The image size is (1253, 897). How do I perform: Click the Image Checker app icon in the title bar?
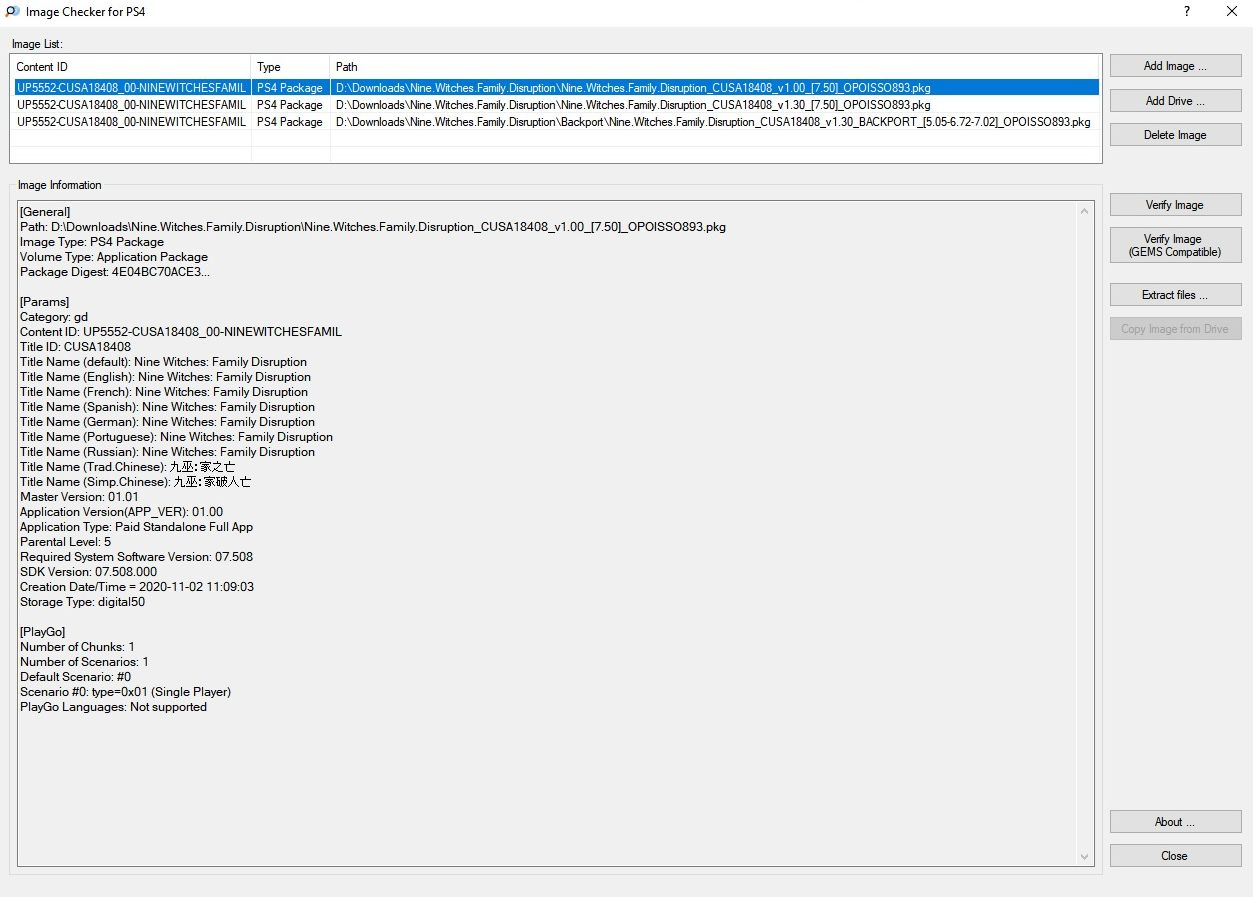pos(12,12)
